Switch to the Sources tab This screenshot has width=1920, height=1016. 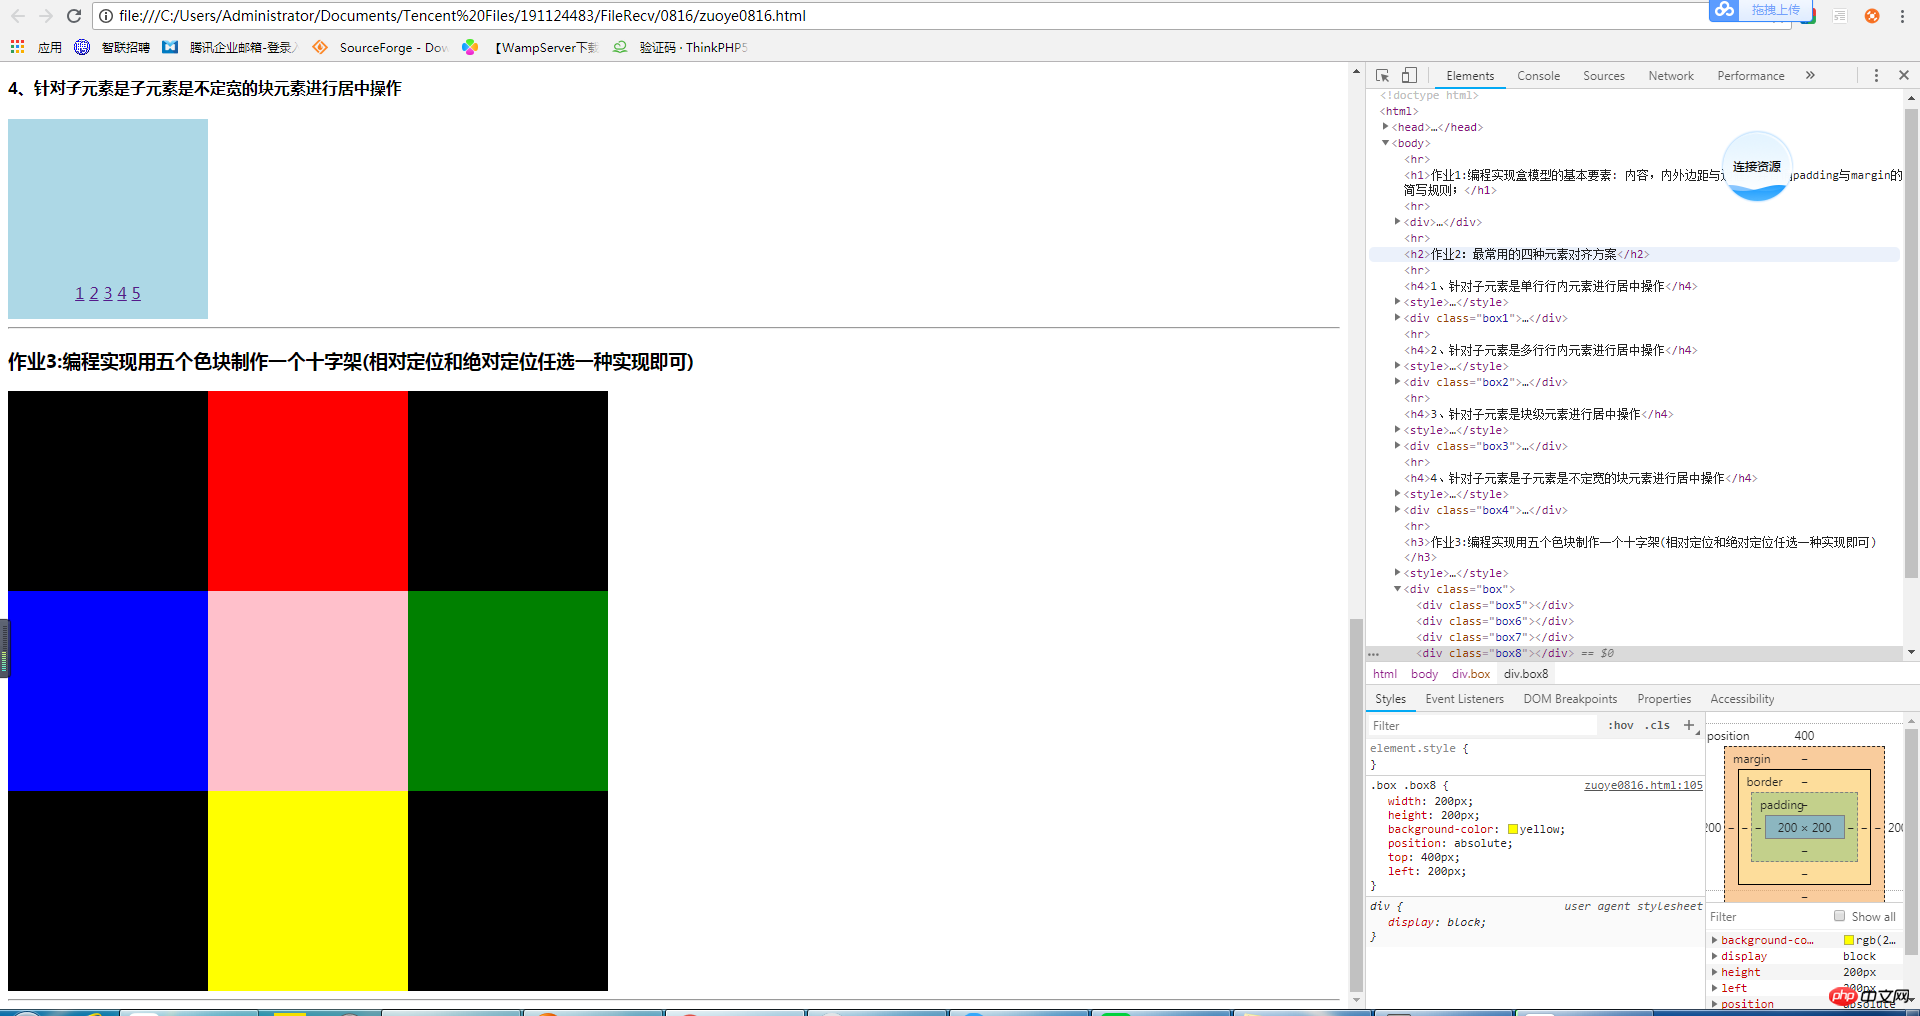click(1604, 76)
